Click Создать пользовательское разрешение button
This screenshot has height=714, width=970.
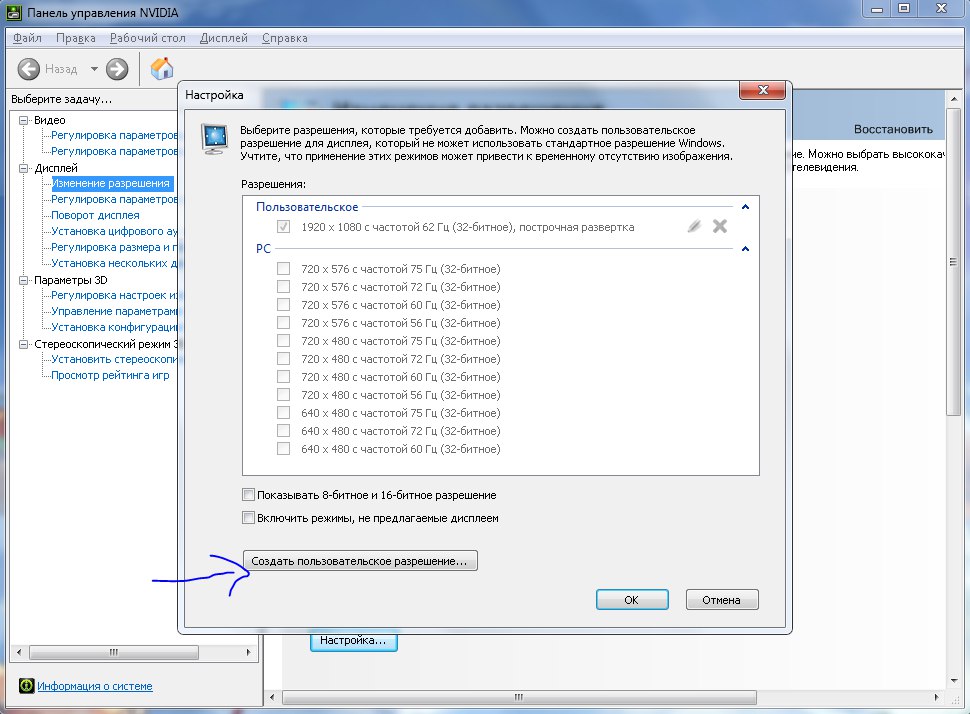(x=360, y=561)
